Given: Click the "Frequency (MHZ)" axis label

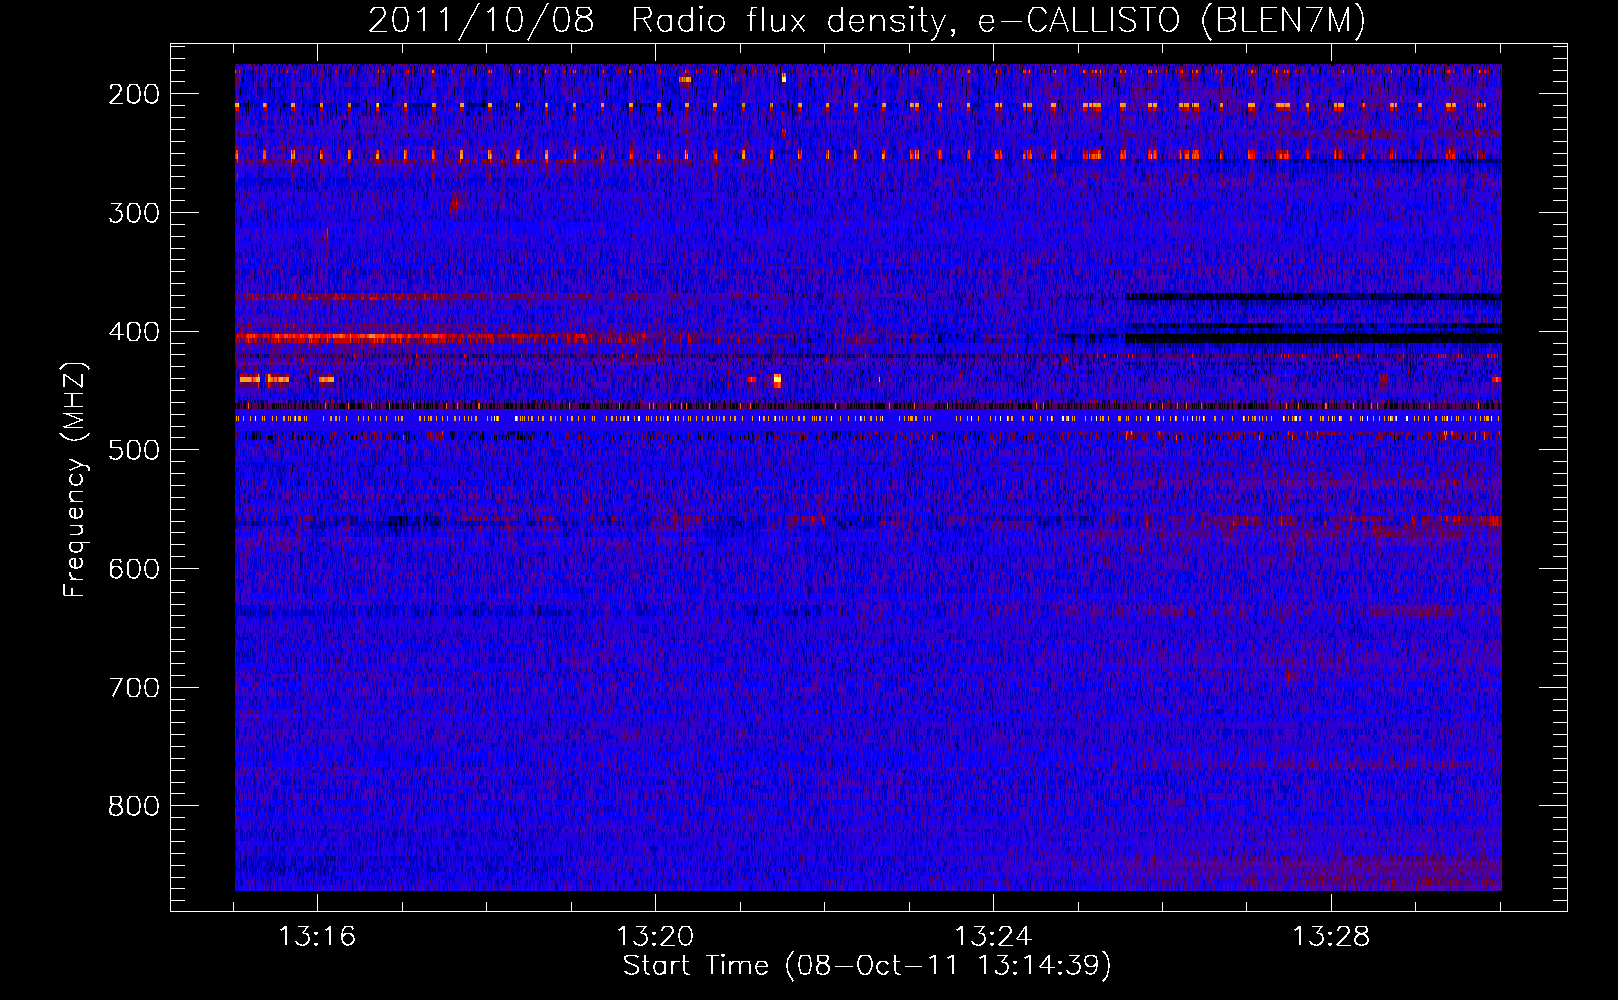Looking at the screenshot, I should click(75, 479).
